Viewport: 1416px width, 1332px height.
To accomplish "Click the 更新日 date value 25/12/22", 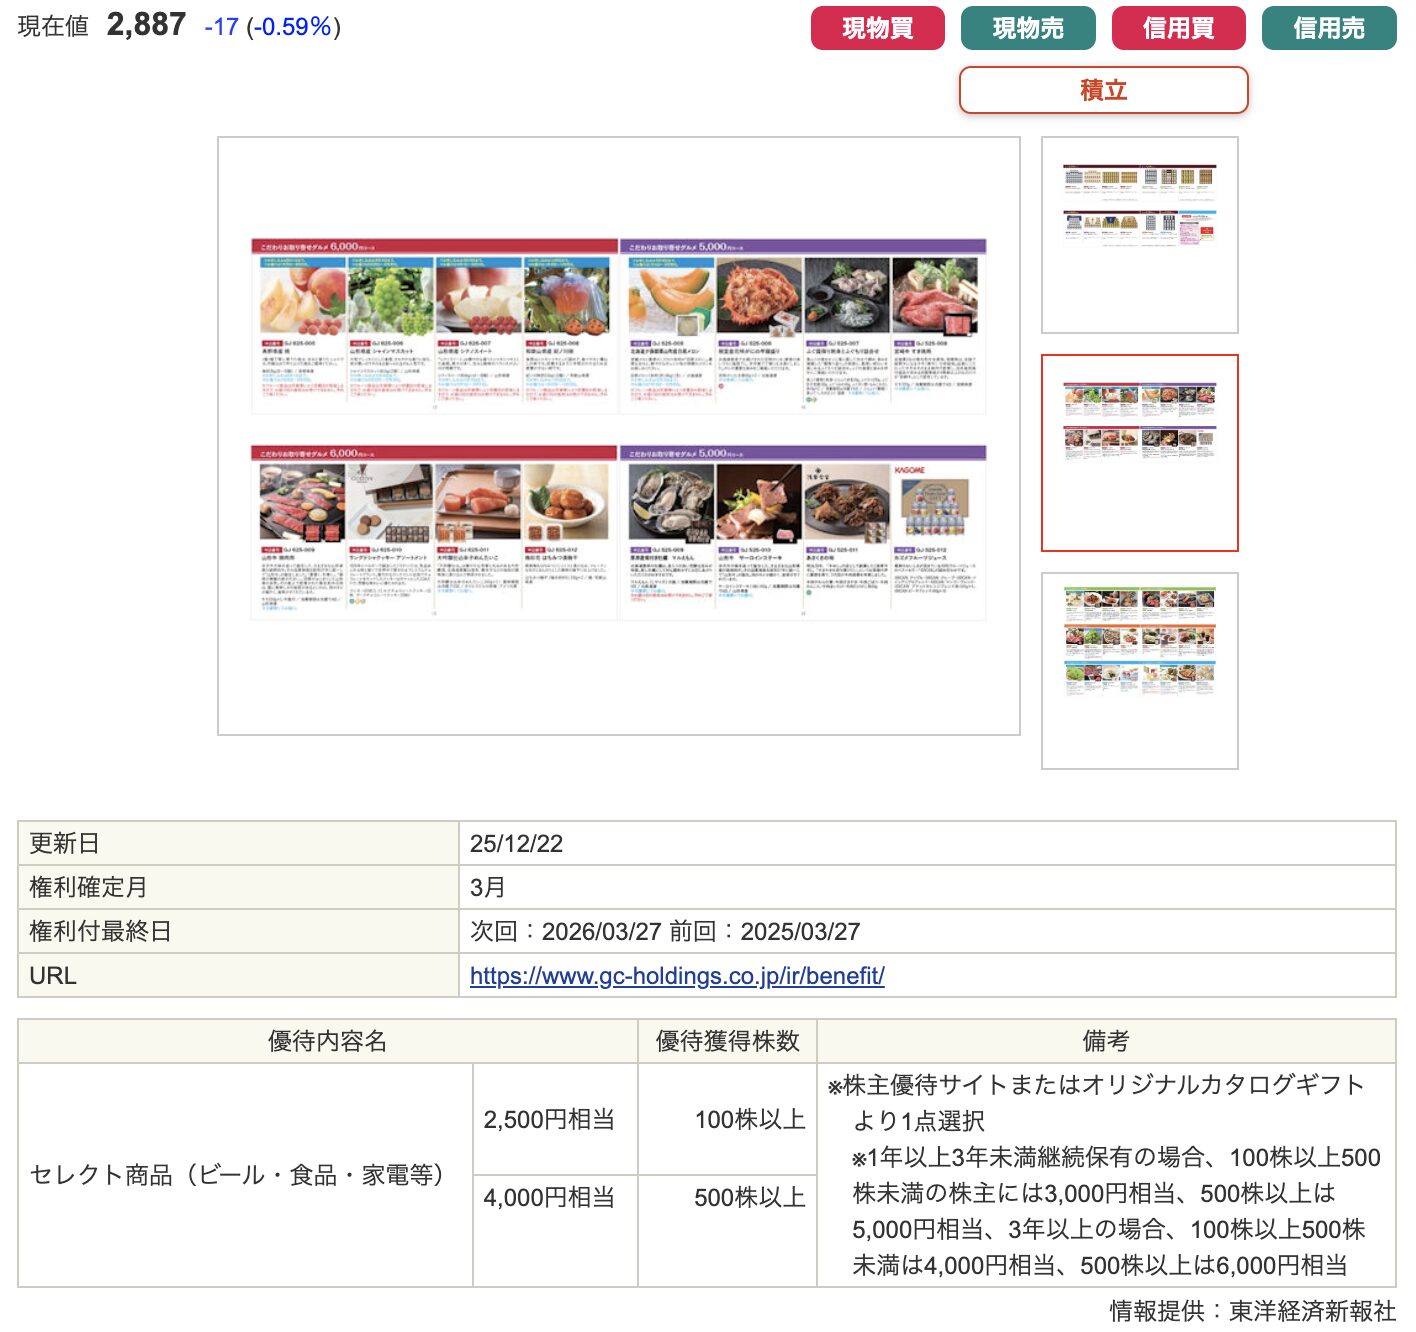I will [516, 843].
